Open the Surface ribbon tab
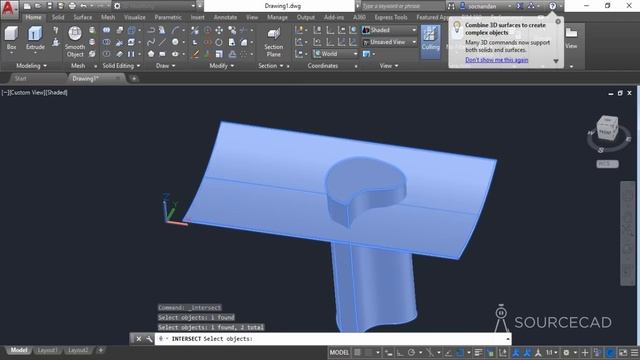Screen dimensions: 640x360 (x=82, y=17)
